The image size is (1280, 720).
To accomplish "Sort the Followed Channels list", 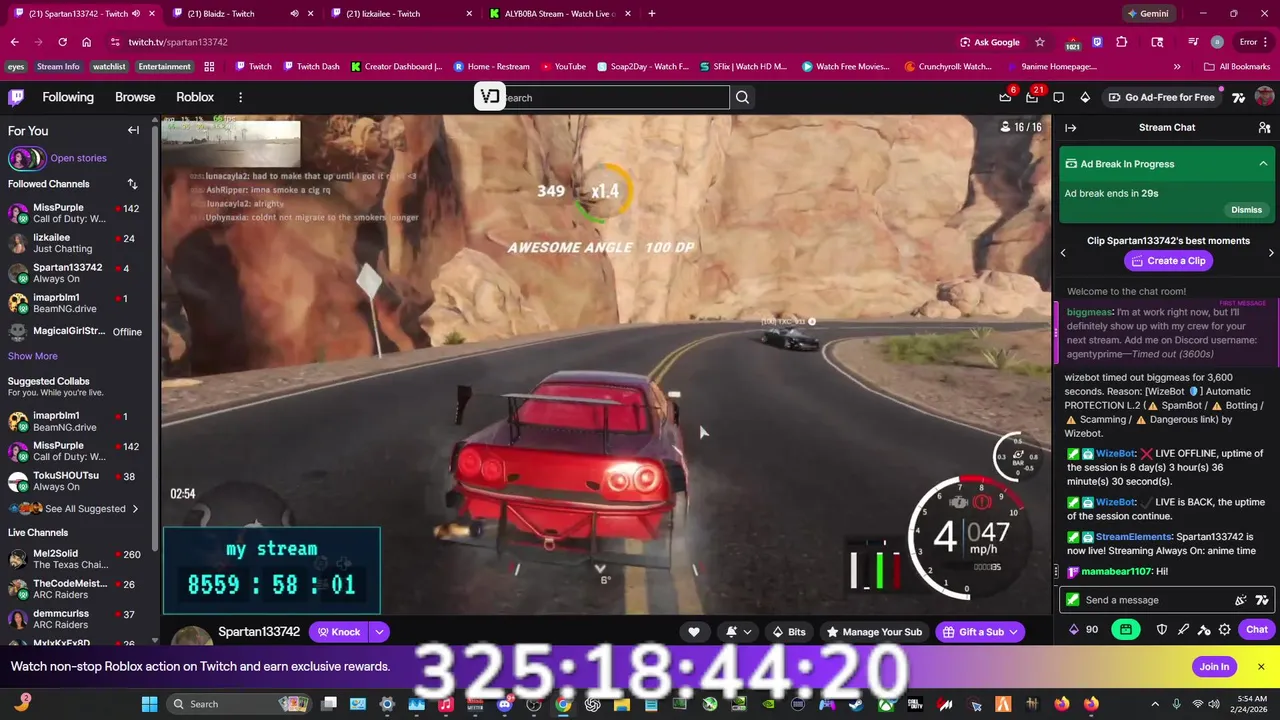I will [132, 184].
